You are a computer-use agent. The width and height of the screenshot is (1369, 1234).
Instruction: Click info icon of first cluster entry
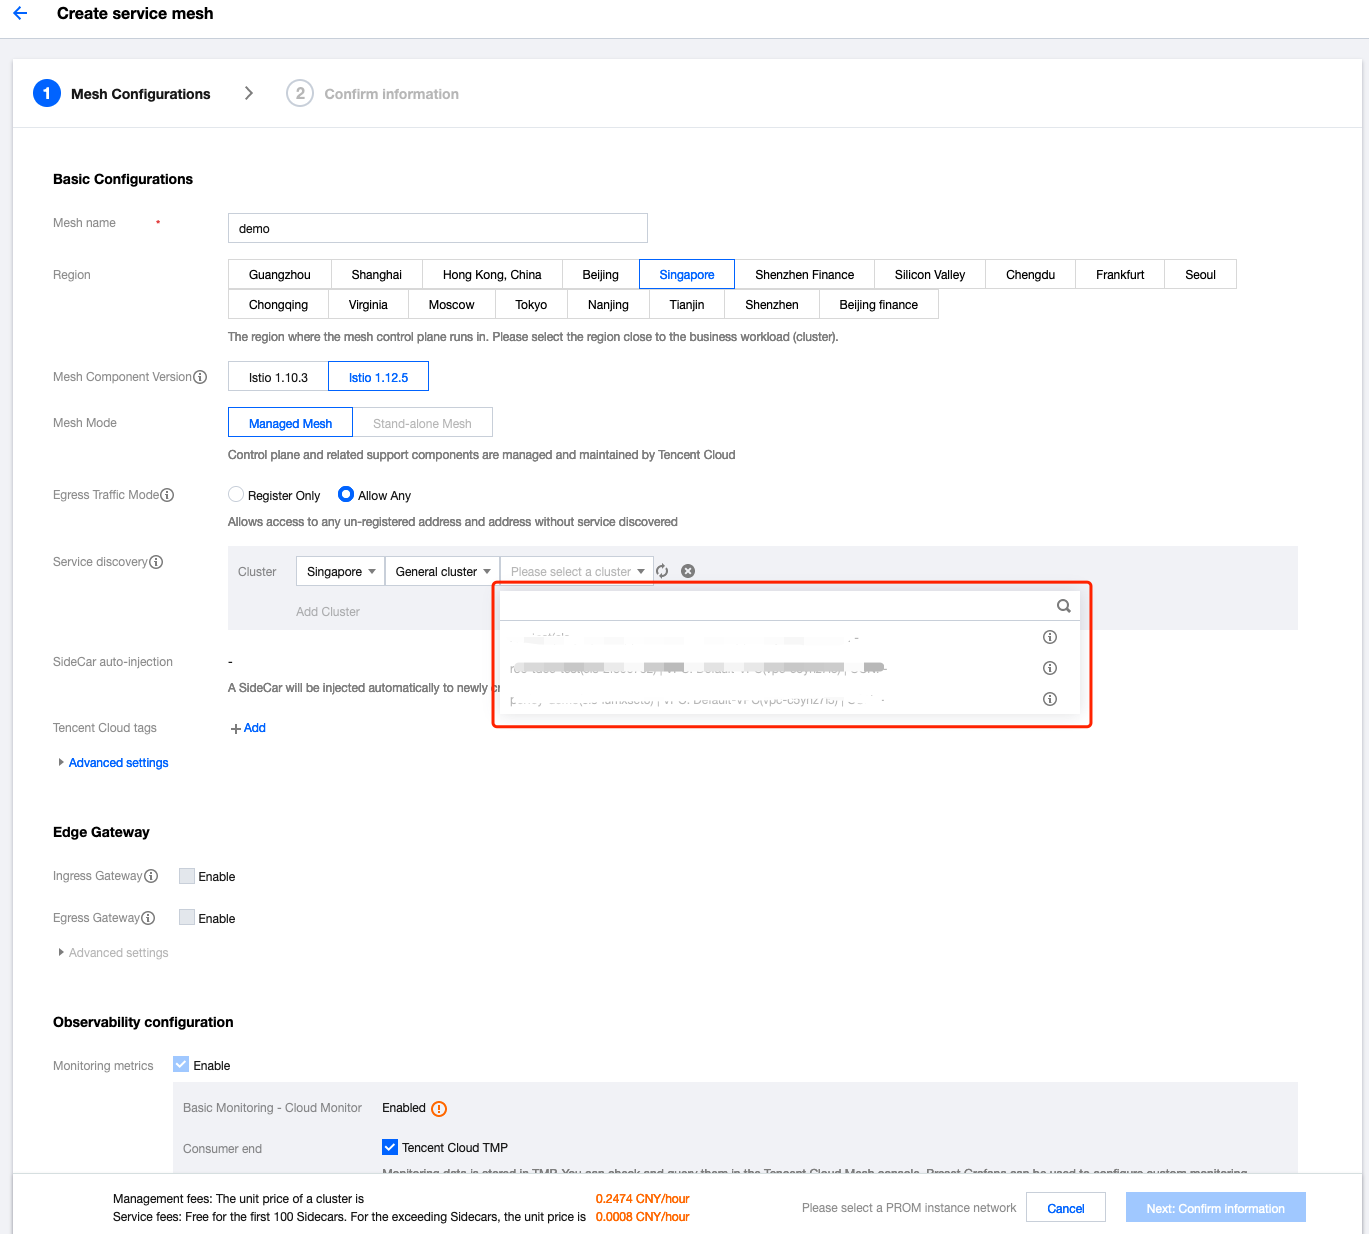[1049, 637]
